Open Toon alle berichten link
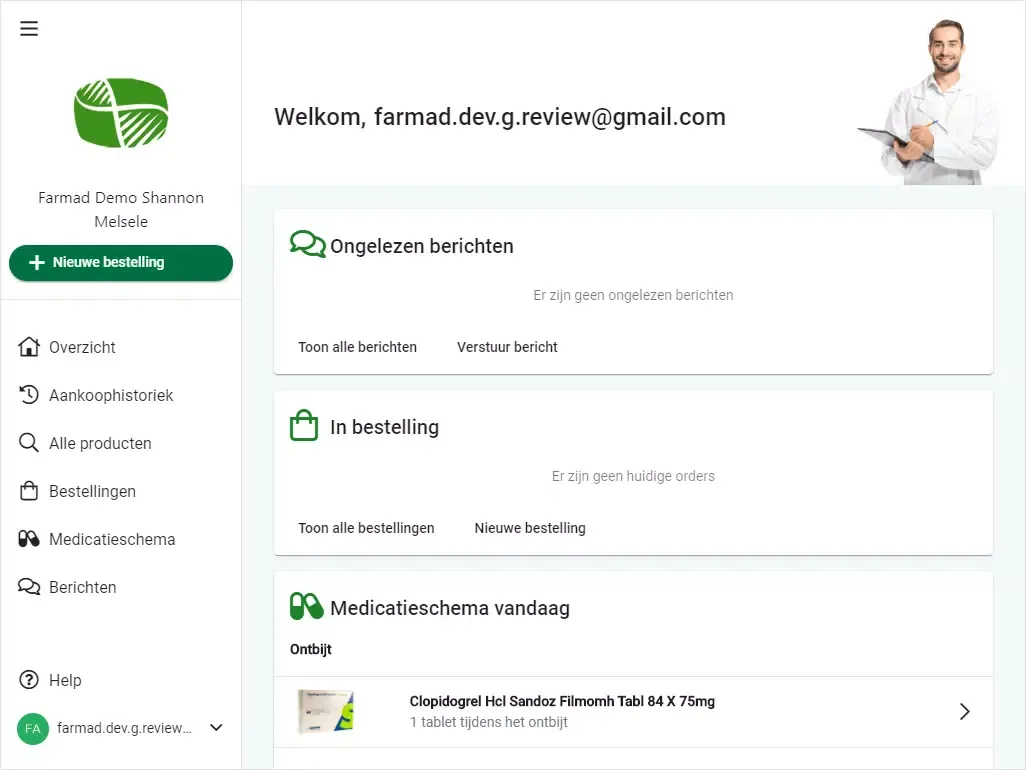The image size is (1026, 770). (x=357, y=347)
